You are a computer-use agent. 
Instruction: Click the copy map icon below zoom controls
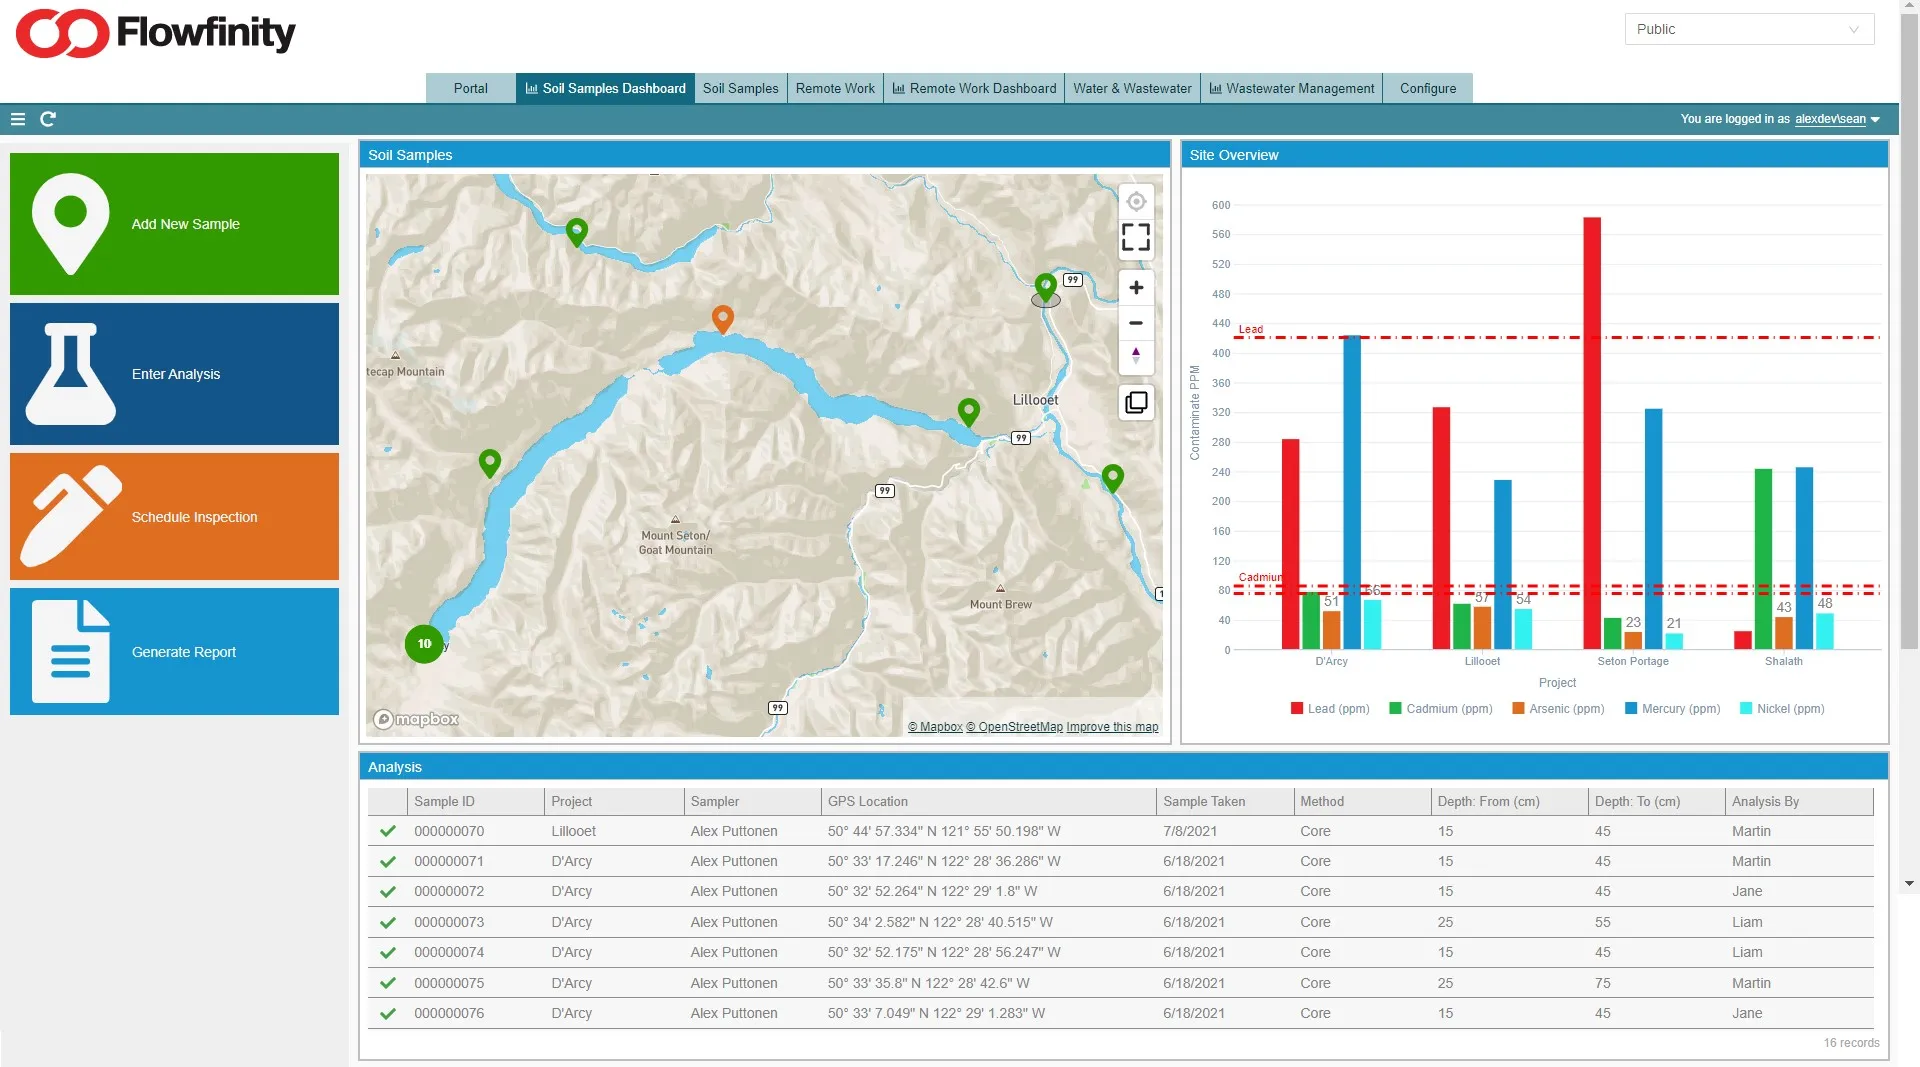[1136, 402]
